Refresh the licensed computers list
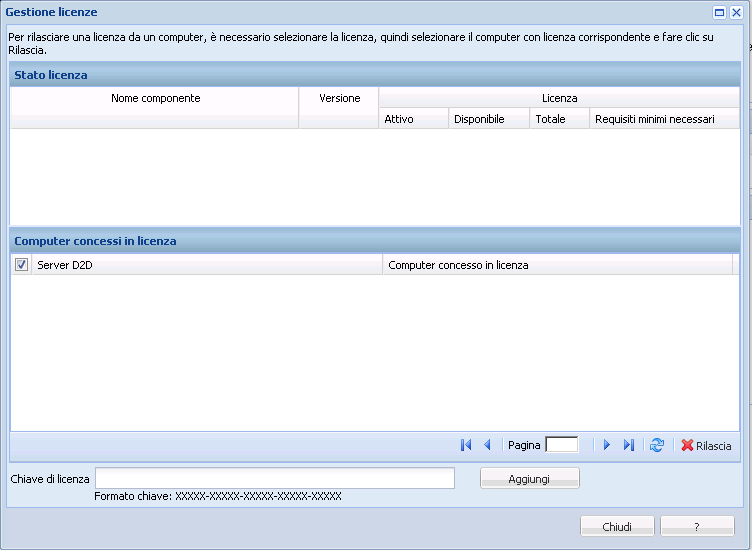752x550 pixels. pos(657,445)
